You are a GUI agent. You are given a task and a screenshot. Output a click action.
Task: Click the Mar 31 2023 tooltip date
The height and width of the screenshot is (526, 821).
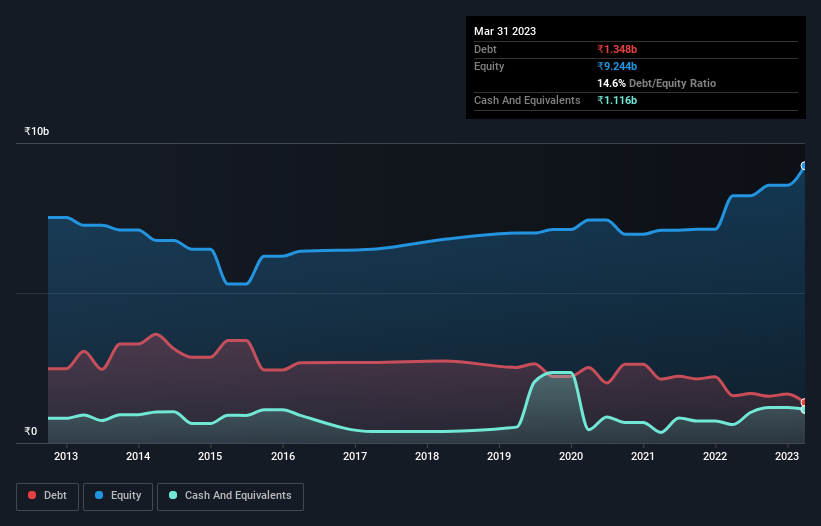click(505, 31)
